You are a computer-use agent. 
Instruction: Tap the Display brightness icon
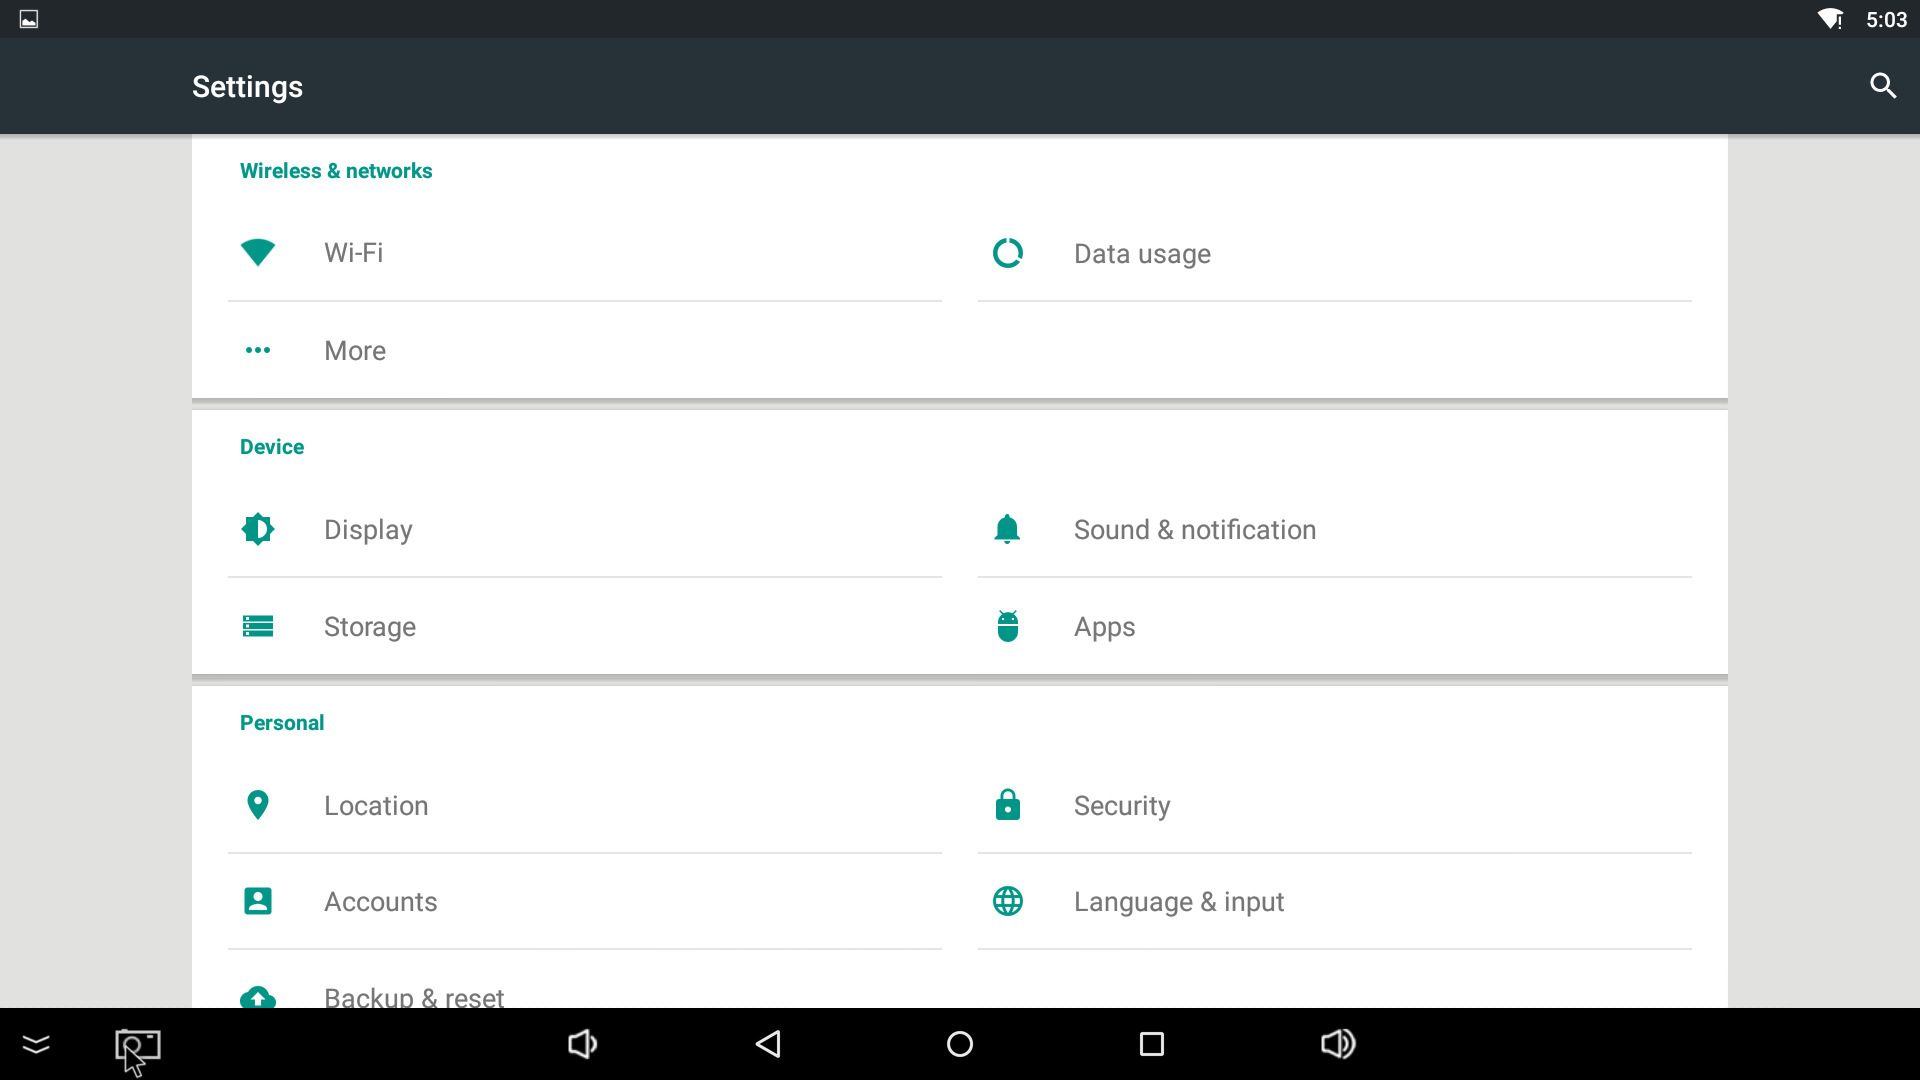click(x=258, y=529)
